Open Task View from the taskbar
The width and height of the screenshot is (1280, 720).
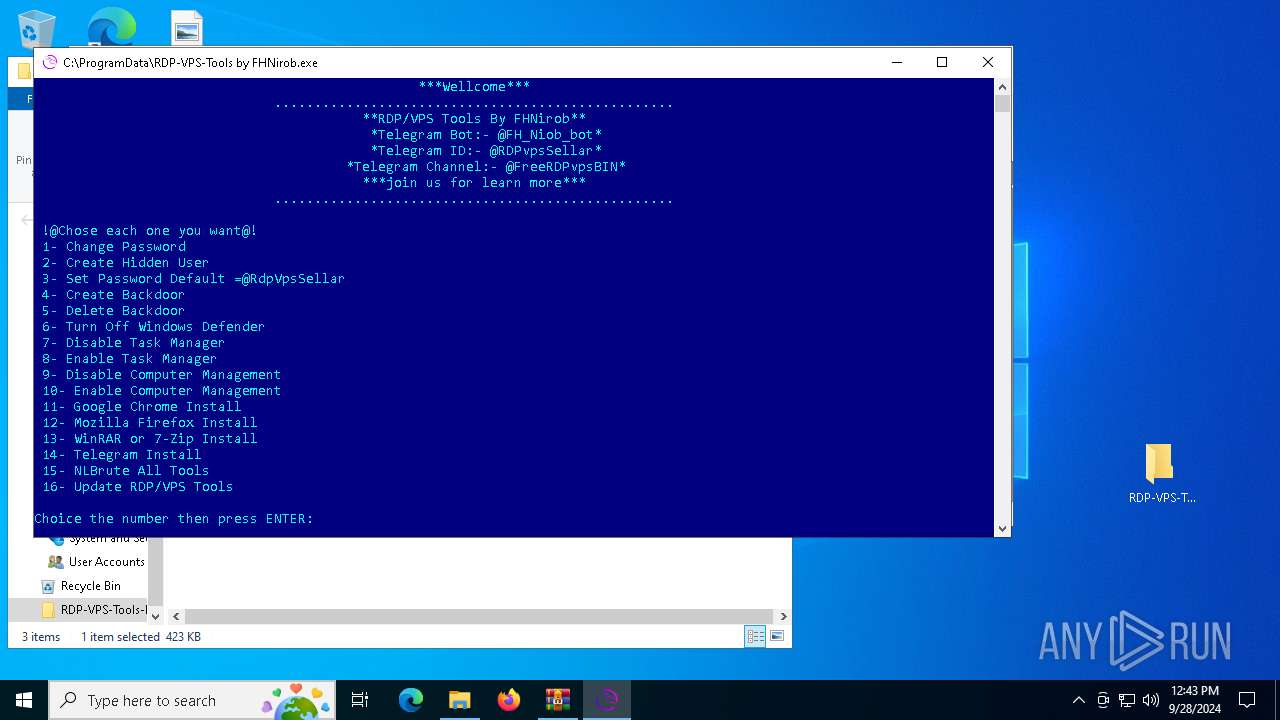point(360,700)
